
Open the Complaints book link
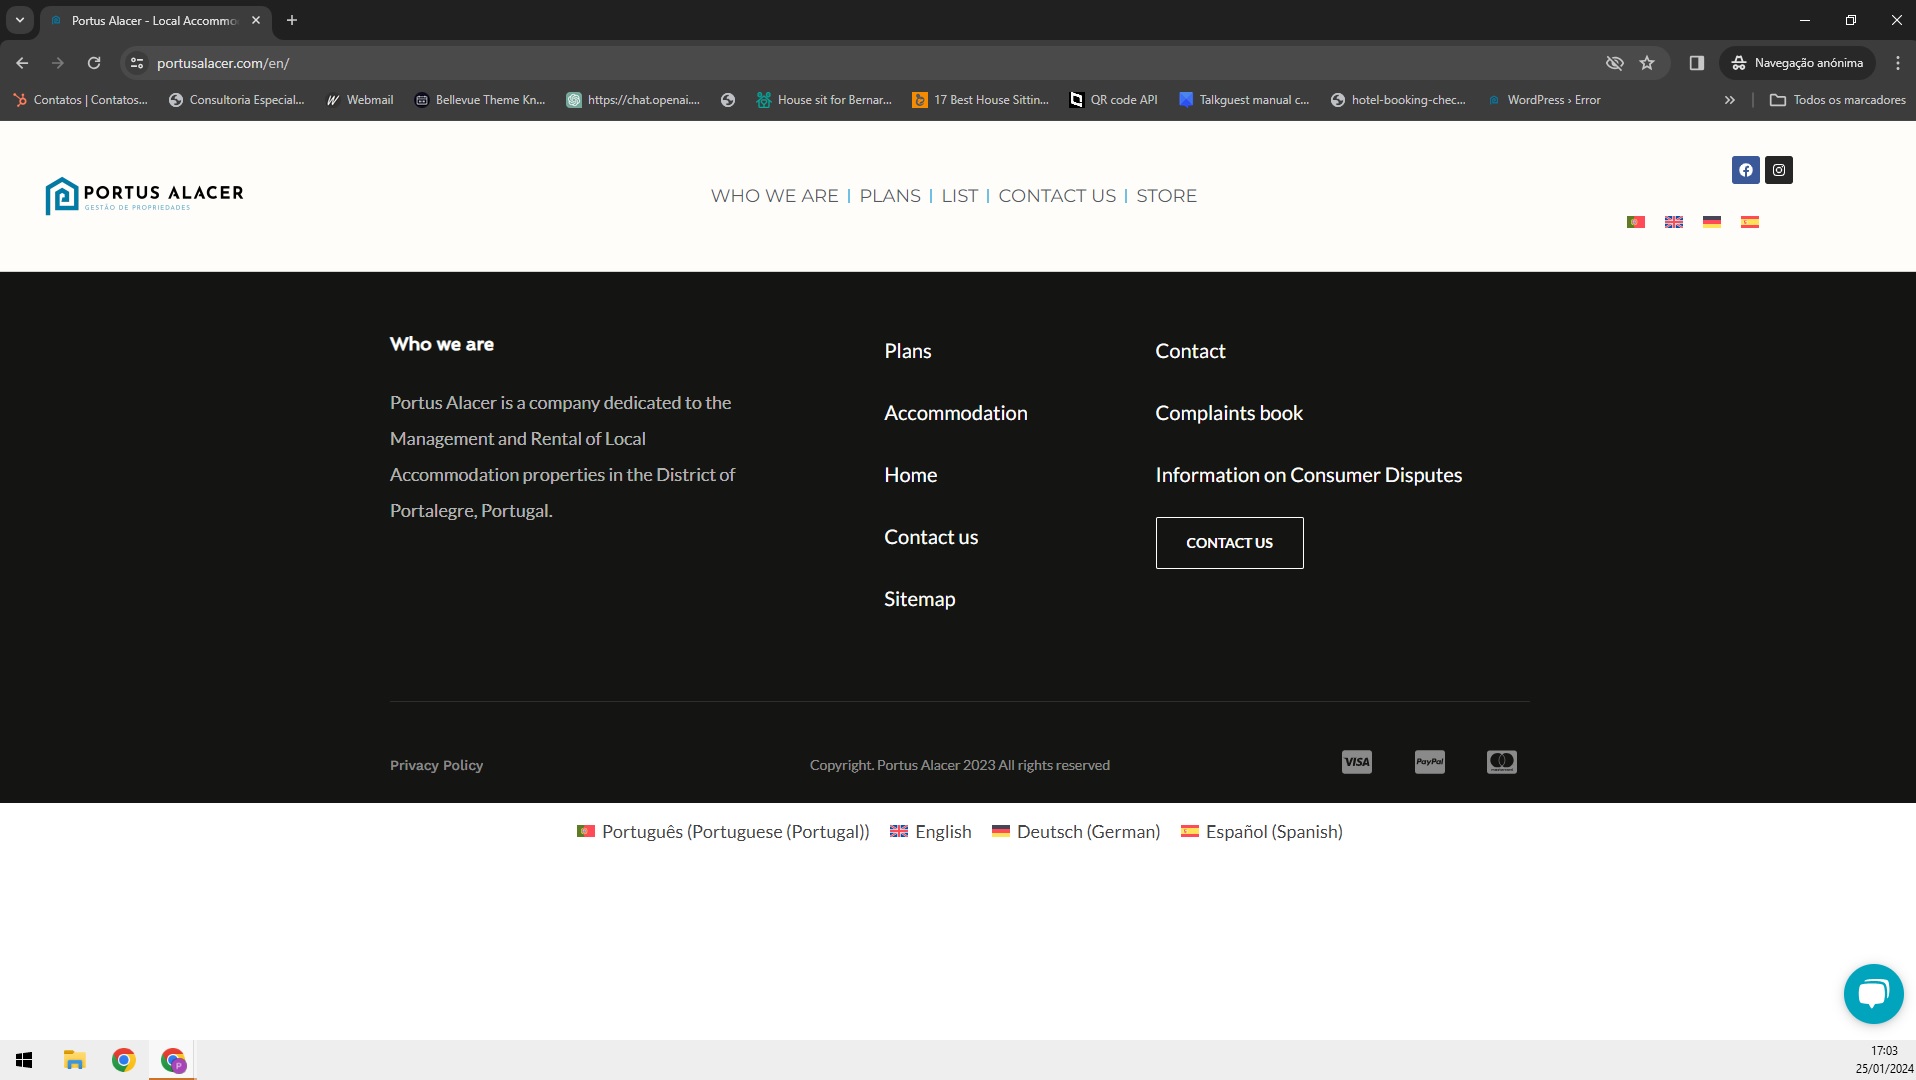(1229, 413)
